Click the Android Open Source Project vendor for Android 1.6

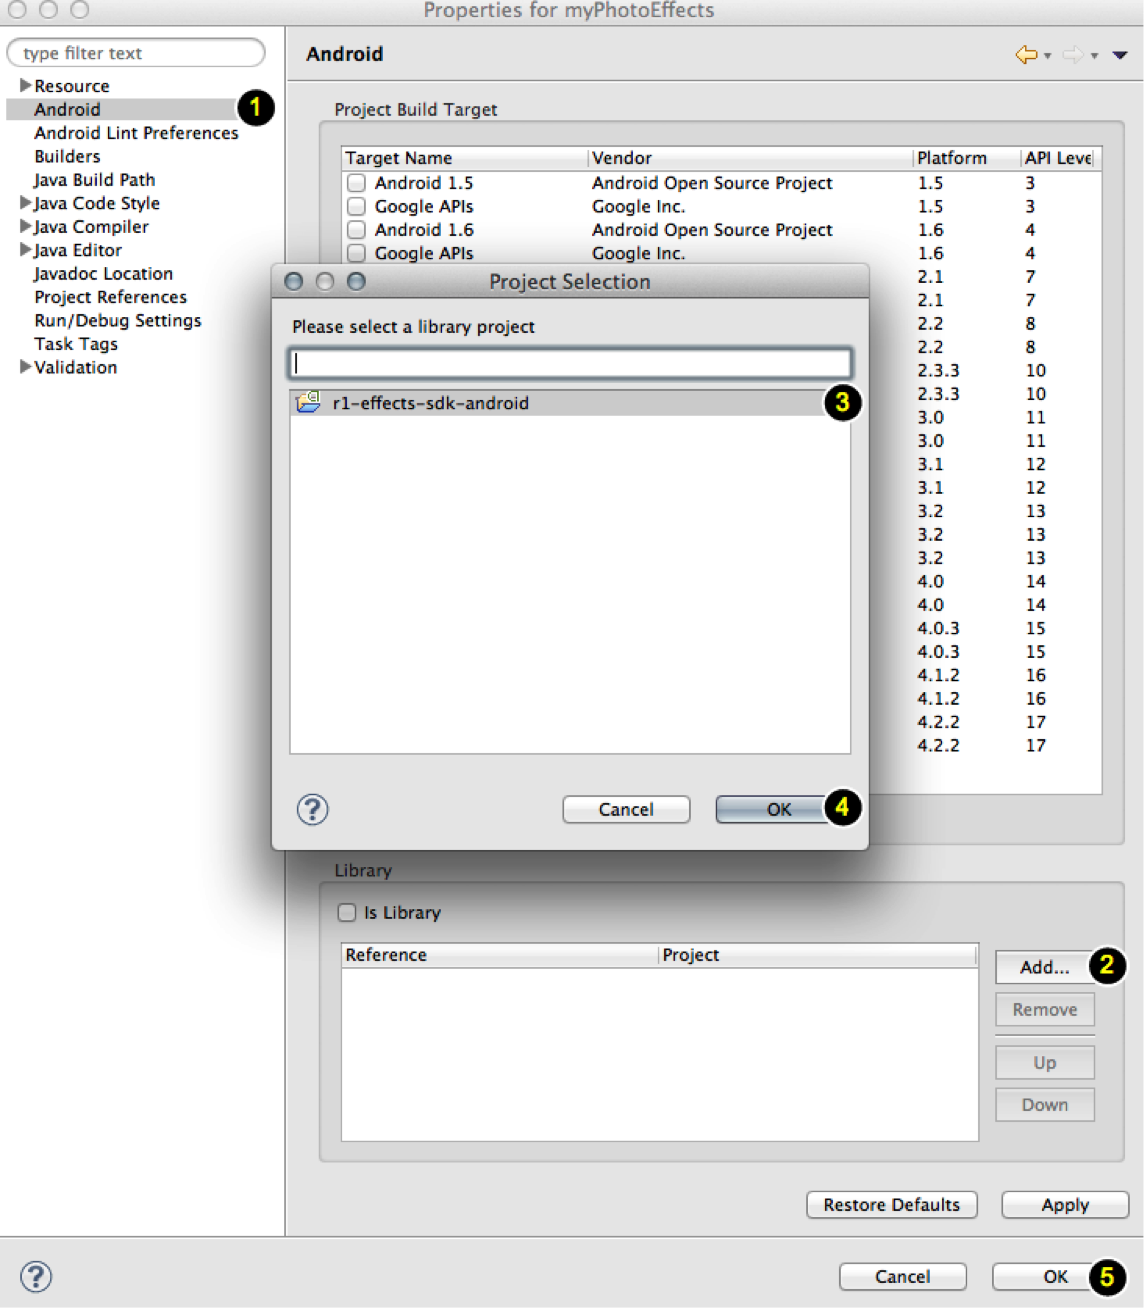(712, 230)
